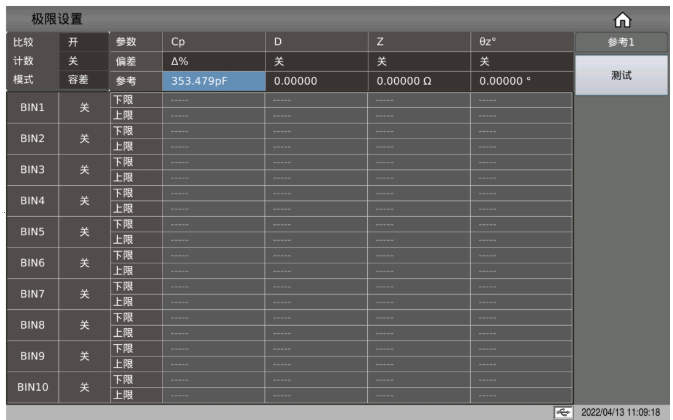
Task: Toggle BIN10 on/off state
Action: click(84, 387)
